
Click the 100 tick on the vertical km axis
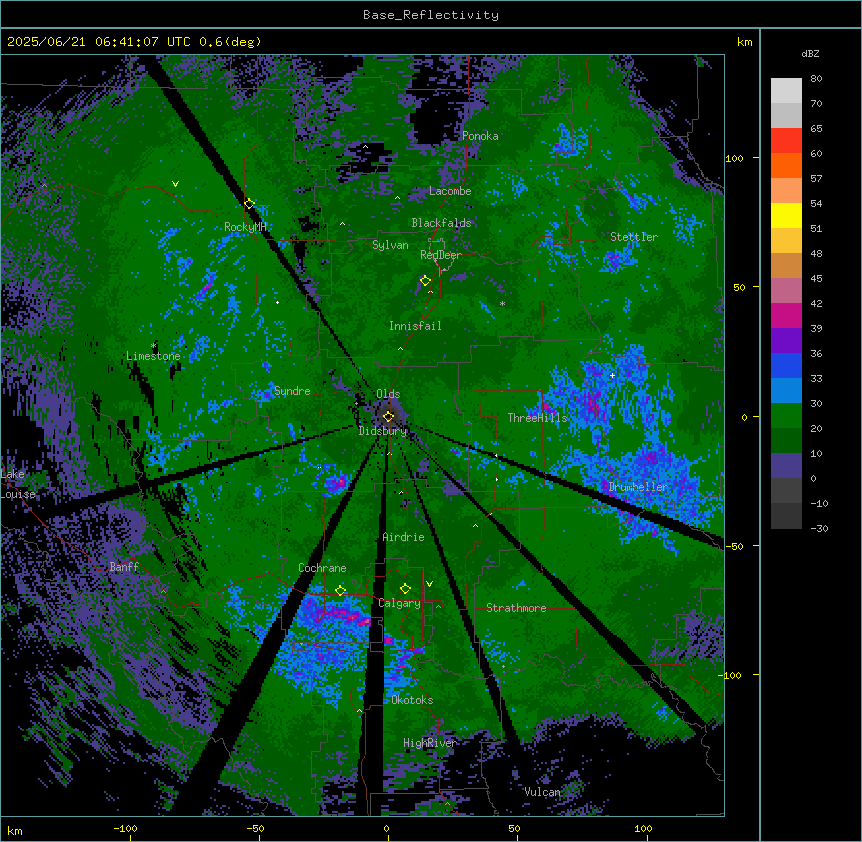click(x=734, y=158)
